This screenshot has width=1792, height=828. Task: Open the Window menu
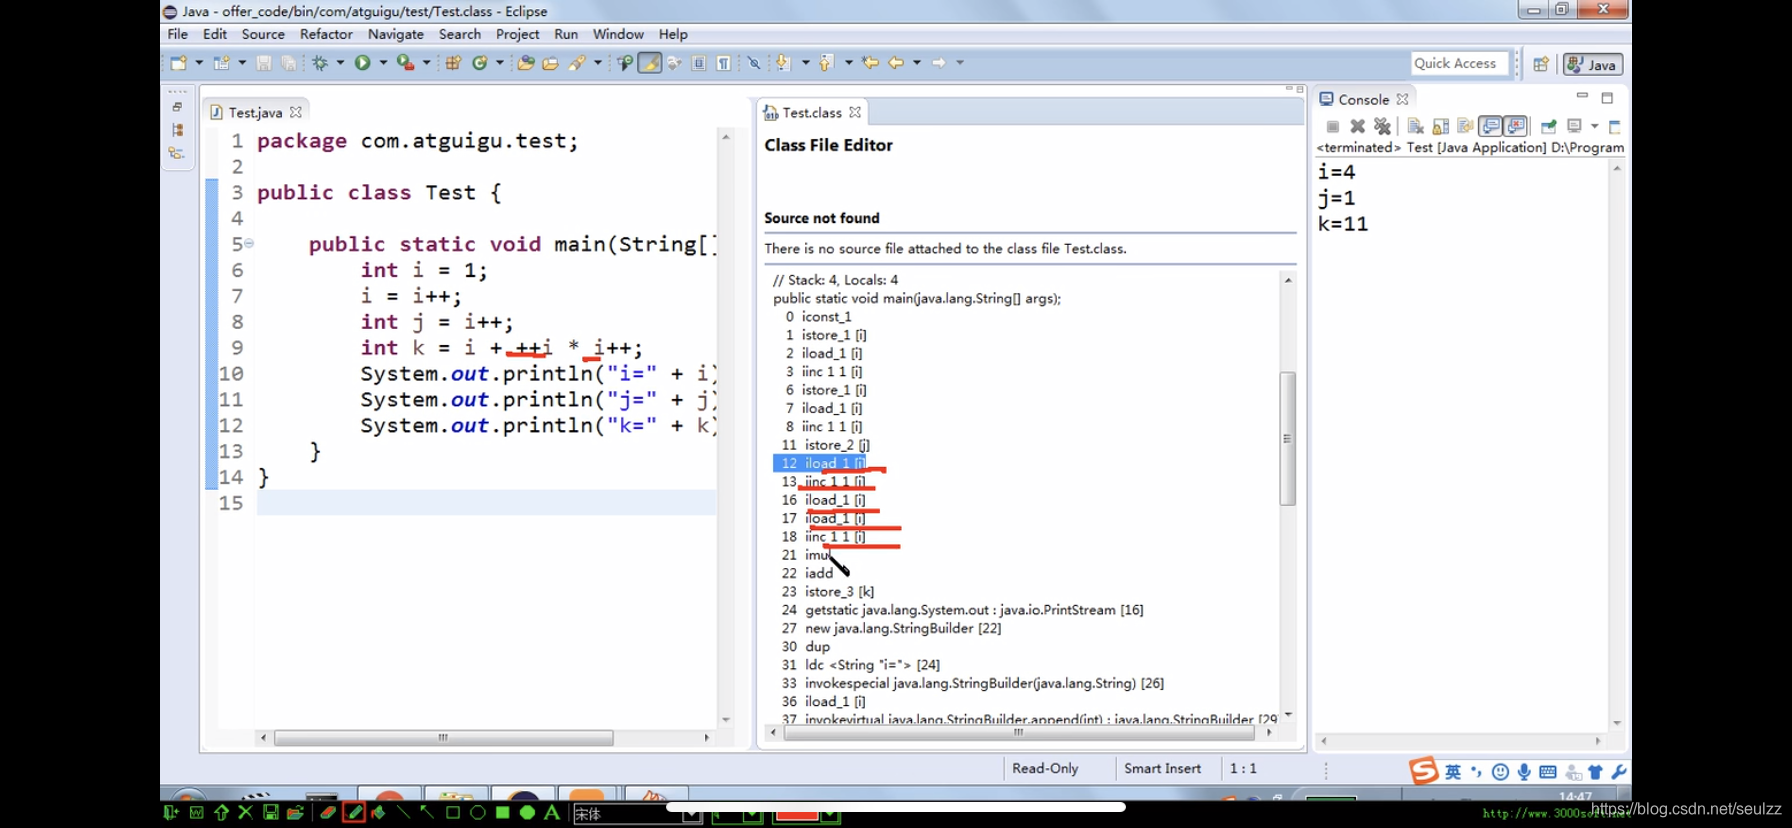618,34
